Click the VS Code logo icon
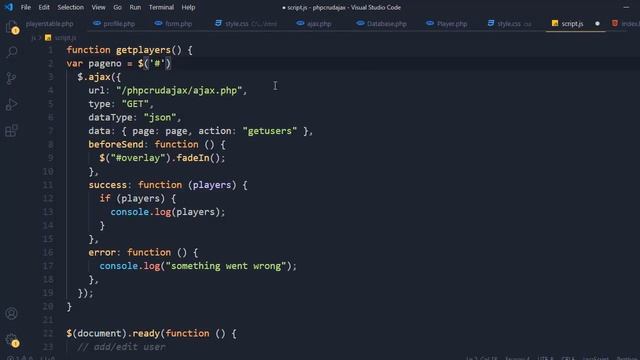 click(x=9, y=7)
